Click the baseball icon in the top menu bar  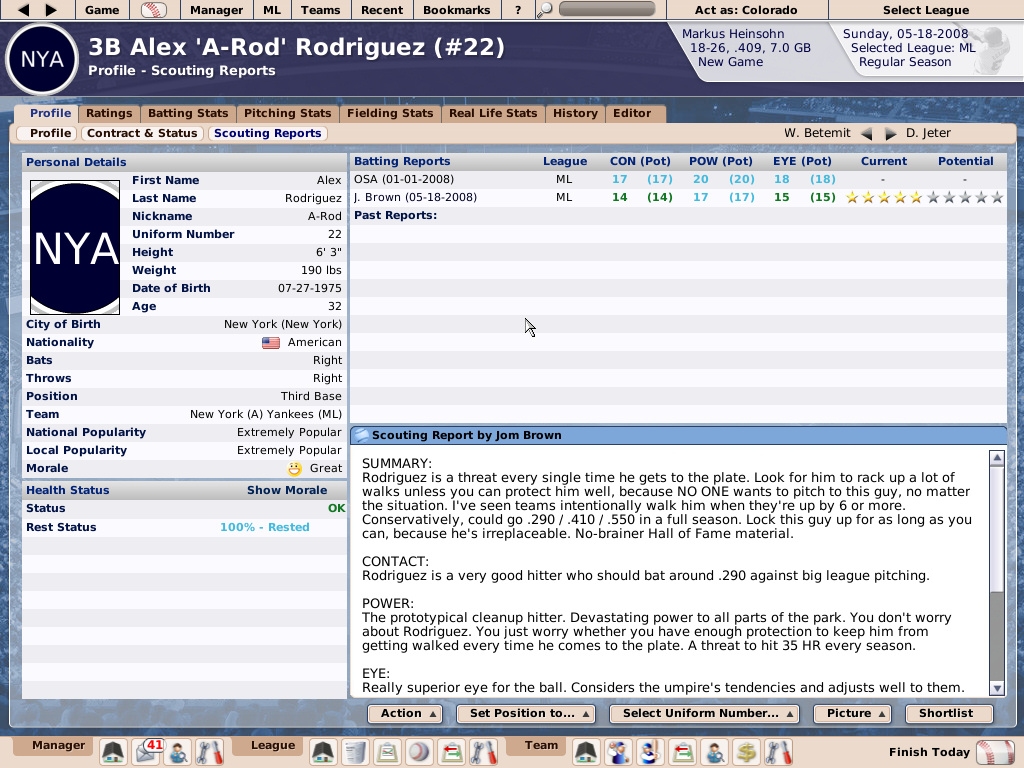point(154,10)
